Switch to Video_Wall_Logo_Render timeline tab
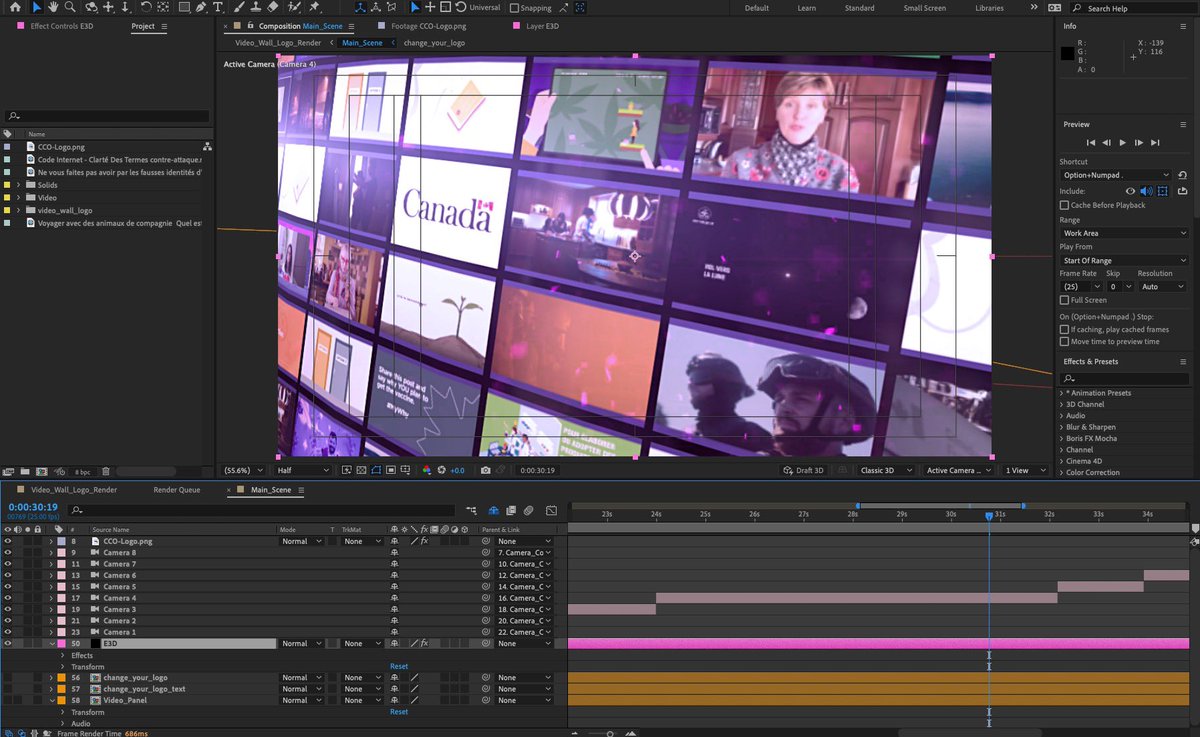Image resolution: width=1200 pixels, height=737 pixels. pyautogui.click(x=74, y=490)
